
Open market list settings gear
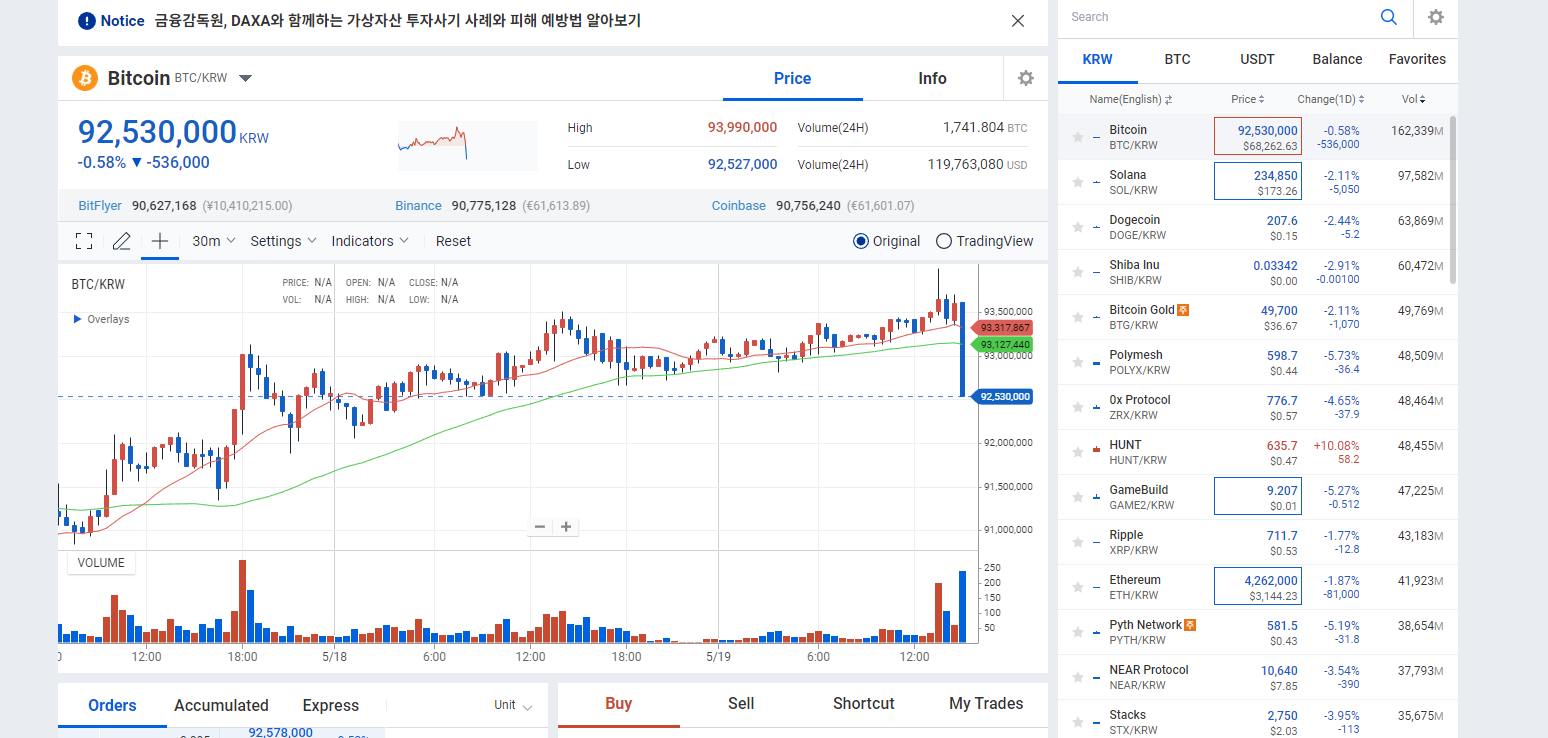click(x=1436, y=17)
